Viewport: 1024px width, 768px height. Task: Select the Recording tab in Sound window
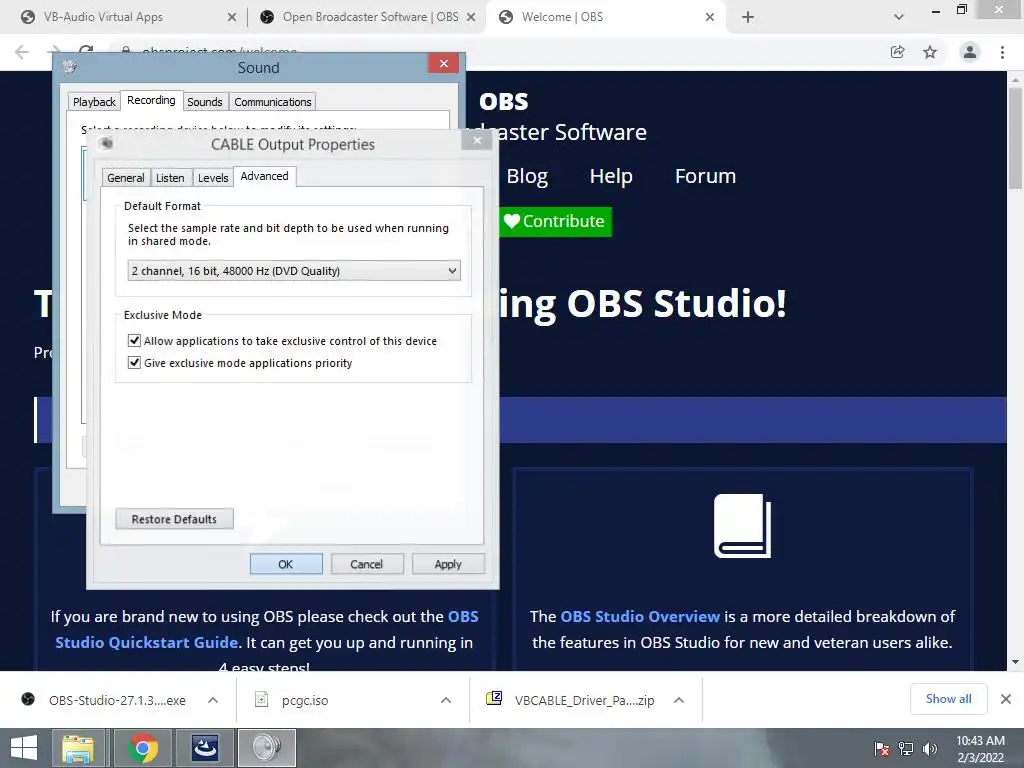[x=151, y=100]
